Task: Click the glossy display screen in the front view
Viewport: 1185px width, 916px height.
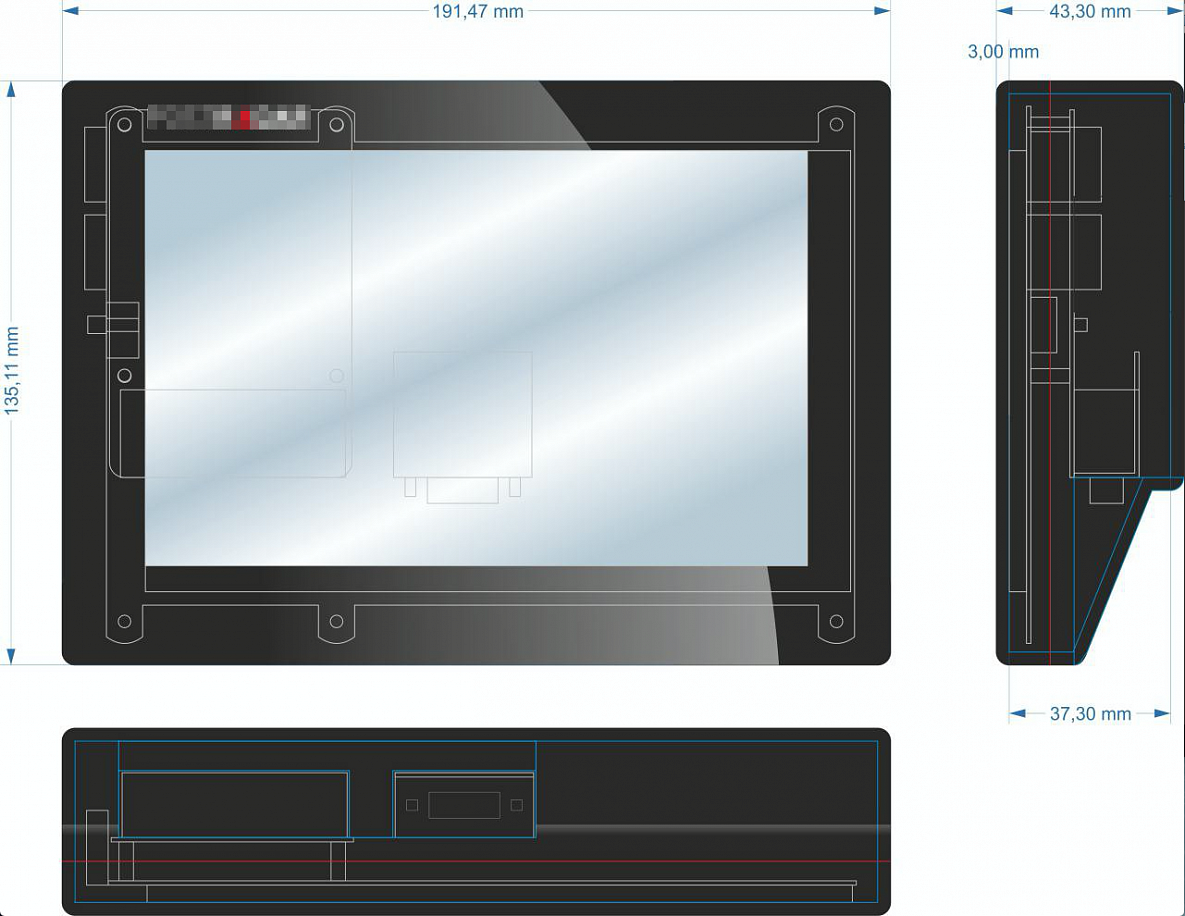Action: pos(476,358)
